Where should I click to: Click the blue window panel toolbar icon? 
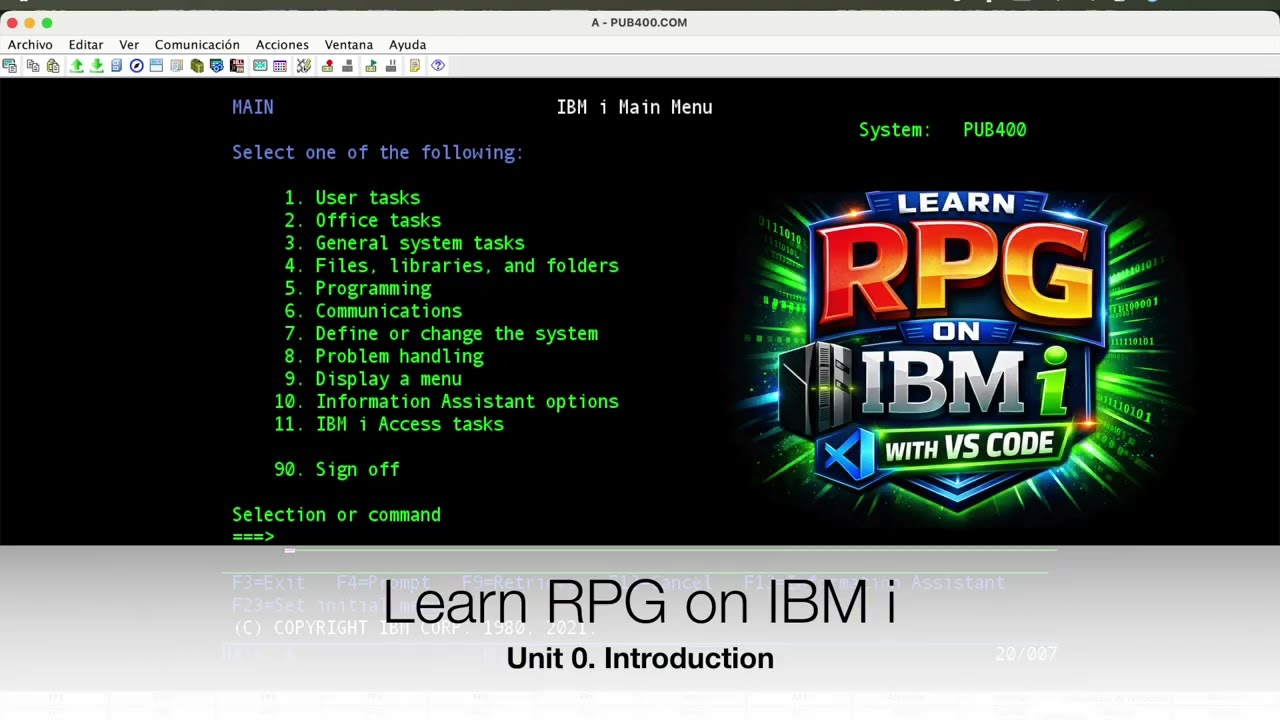(x=157, y=66)
